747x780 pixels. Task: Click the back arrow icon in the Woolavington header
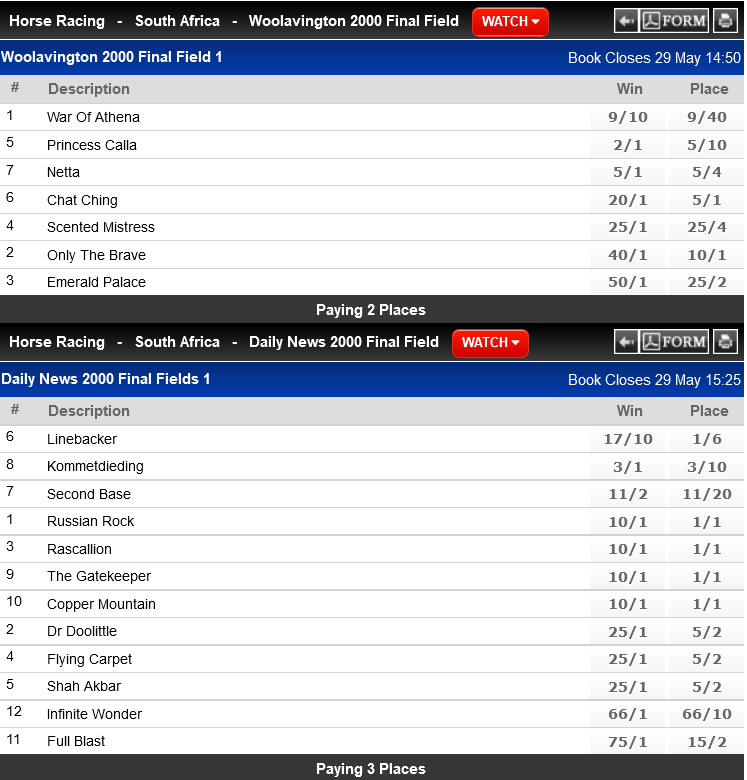627,21
